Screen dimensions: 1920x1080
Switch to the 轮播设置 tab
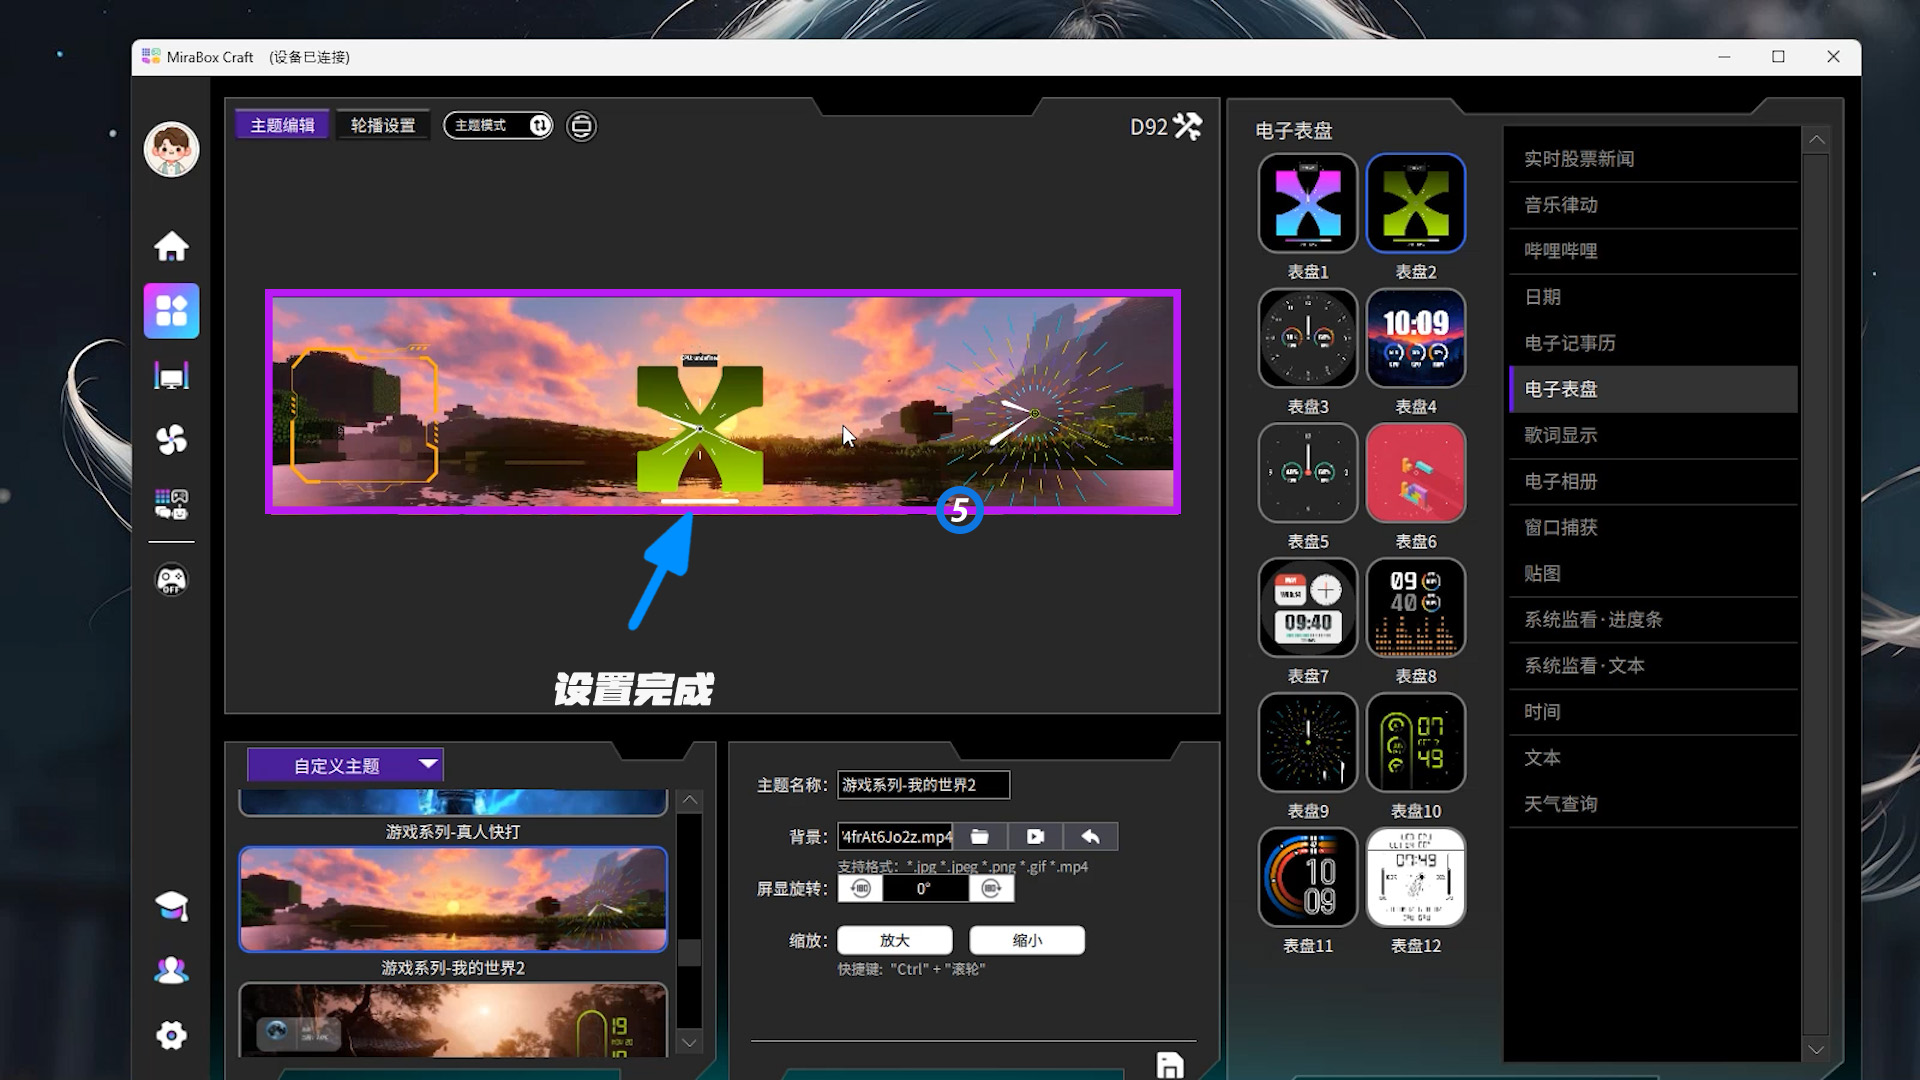(383, 125)
